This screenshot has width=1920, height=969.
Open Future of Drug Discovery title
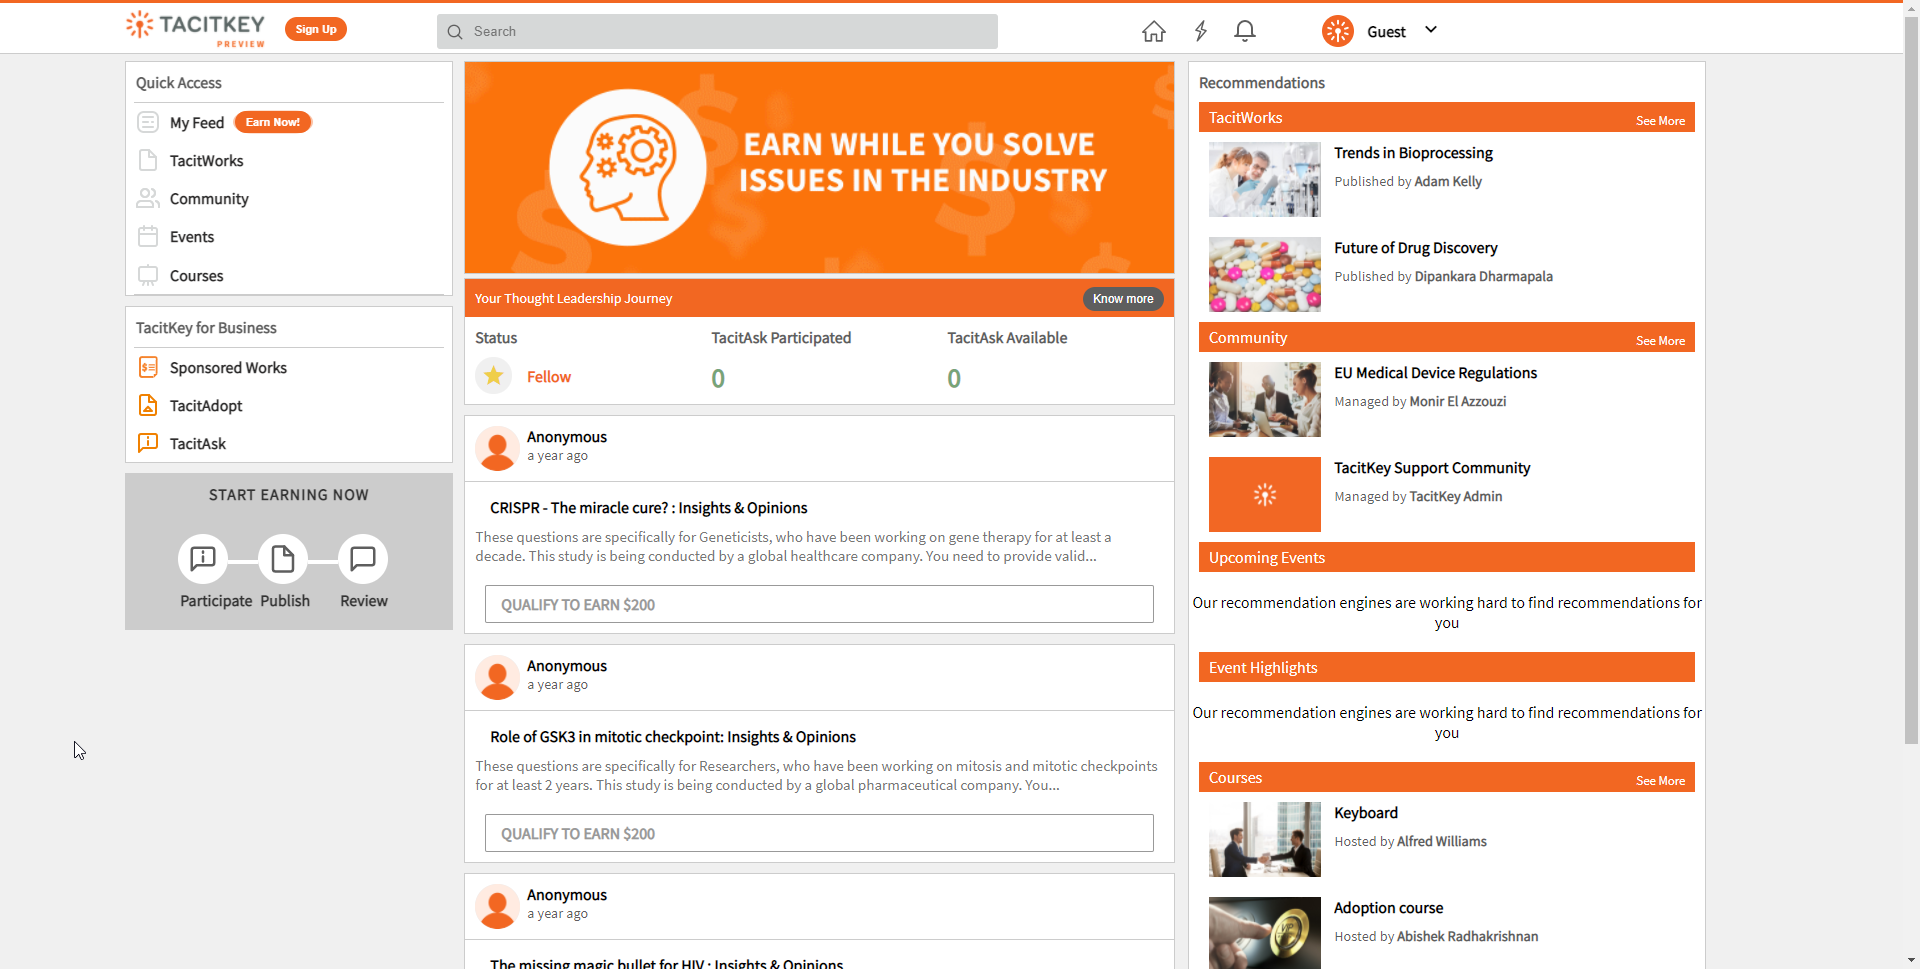(x=1416, y=248)
